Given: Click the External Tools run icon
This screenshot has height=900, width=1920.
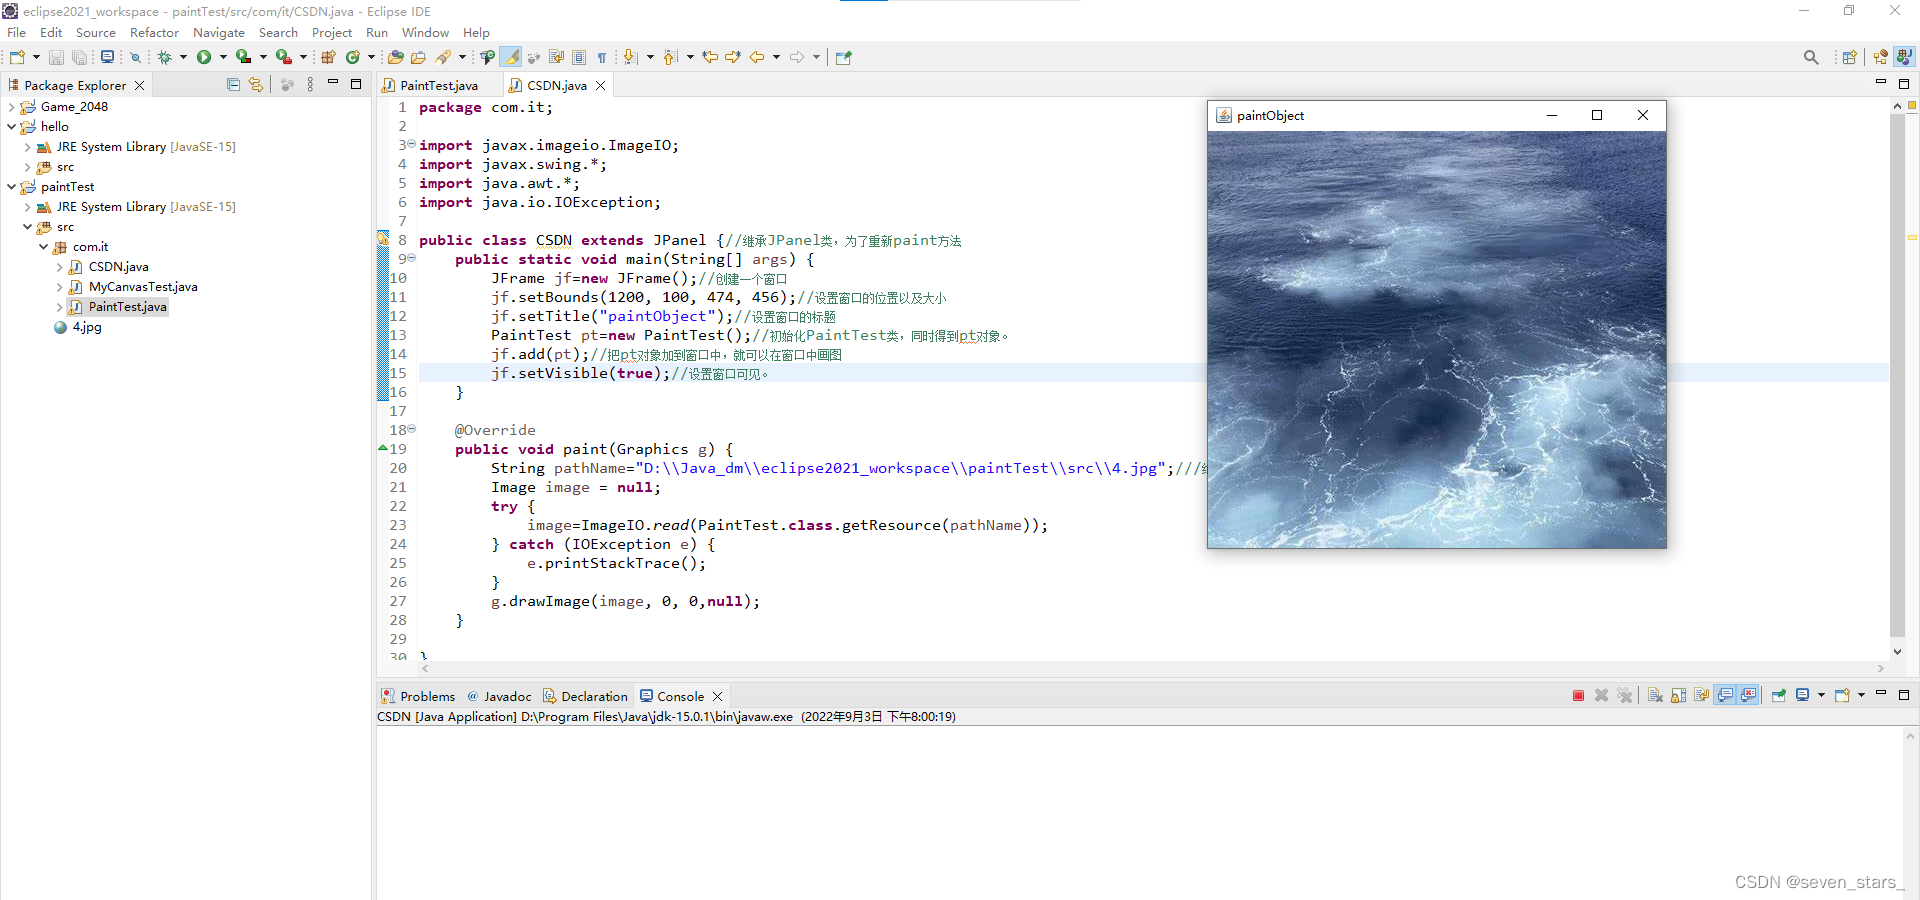Looking at the screenshot, I should (x=284, y=57).
